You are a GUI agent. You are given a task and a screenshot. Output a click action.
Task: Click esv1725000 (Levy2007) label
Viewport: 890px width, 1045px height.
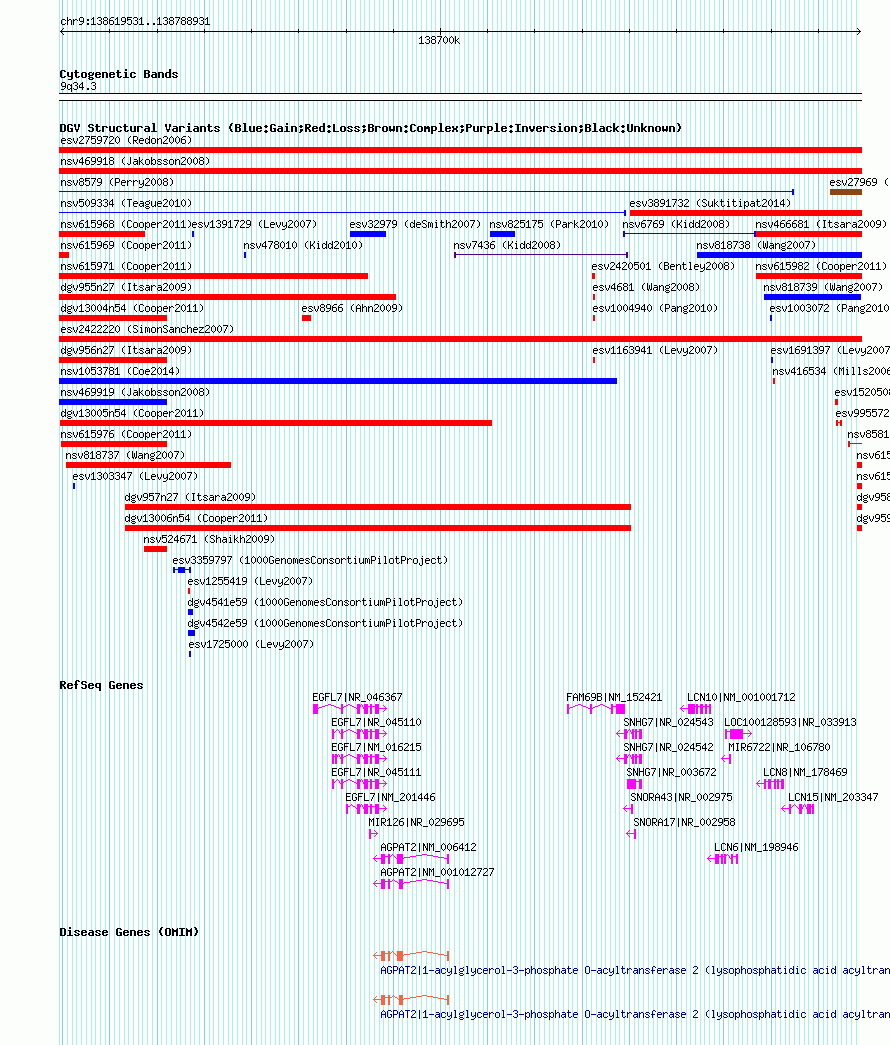pyautogui.click(x=251, y=644)
